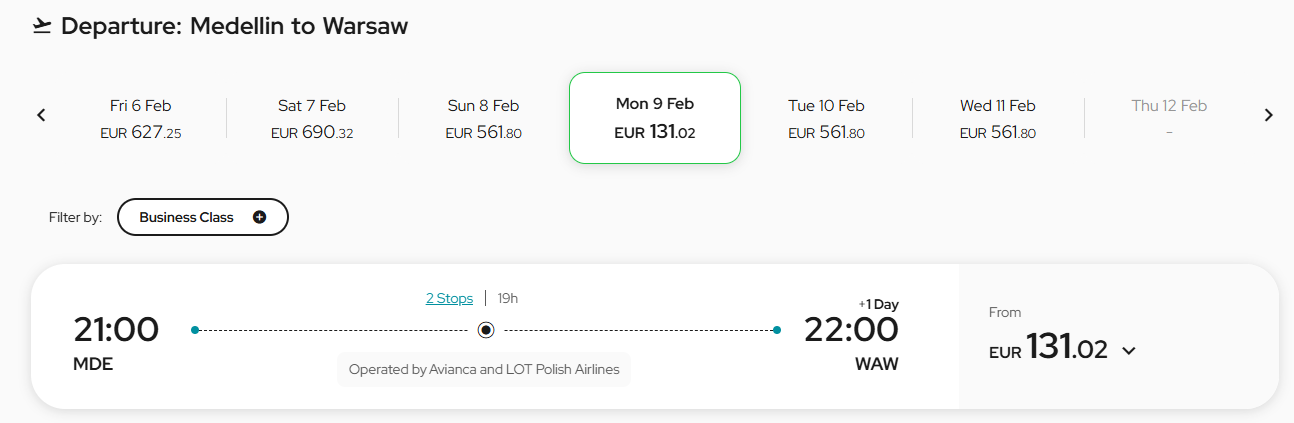The image size is (1294, 423).
Task: Select Fri 6 Feb date tab
Action: [141, 118]
